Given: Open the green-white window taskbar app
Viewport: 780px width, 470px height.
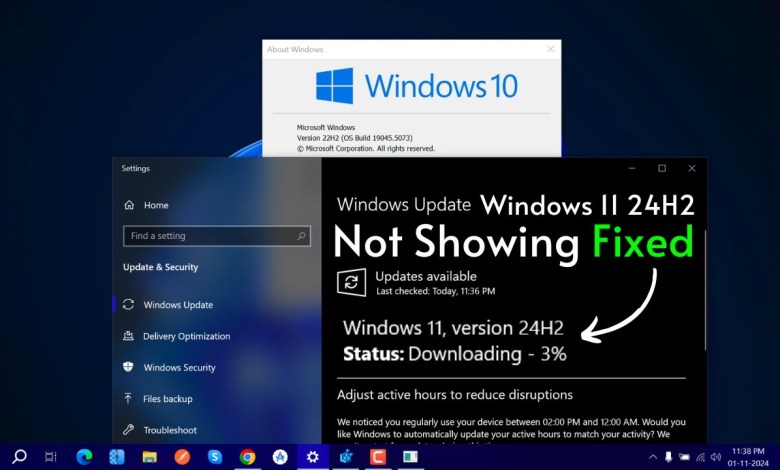Looking at the screenshot, I should pyautogui.click(x=410, y=457).
